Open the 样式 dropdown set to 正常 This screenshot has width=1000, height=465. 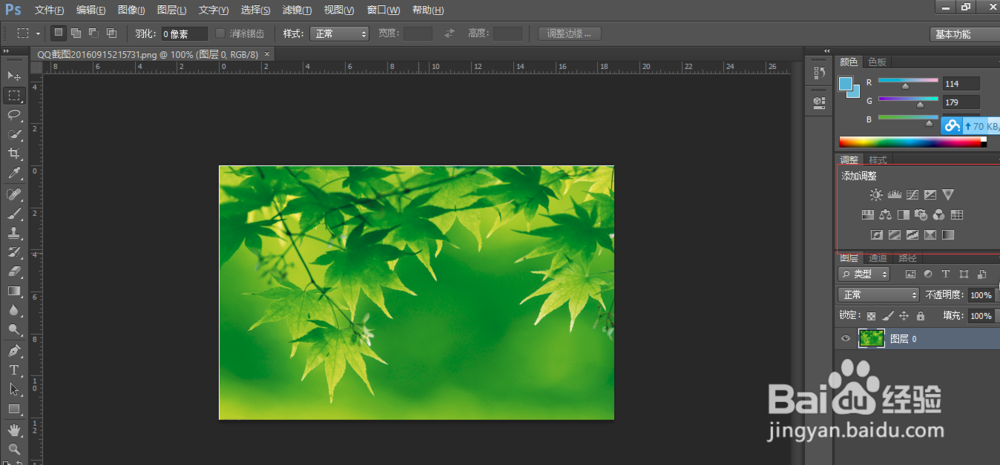pyautogui.click(x=339, y=34)
